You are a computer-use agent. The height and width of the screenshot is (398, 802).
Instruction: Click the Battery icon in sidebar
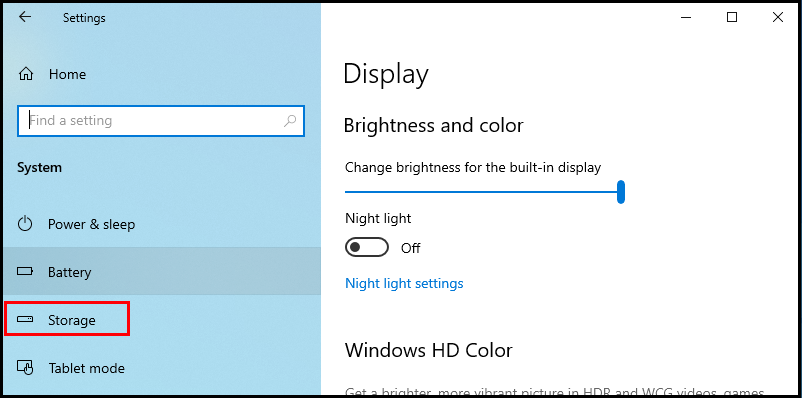(x=26, y=272)
